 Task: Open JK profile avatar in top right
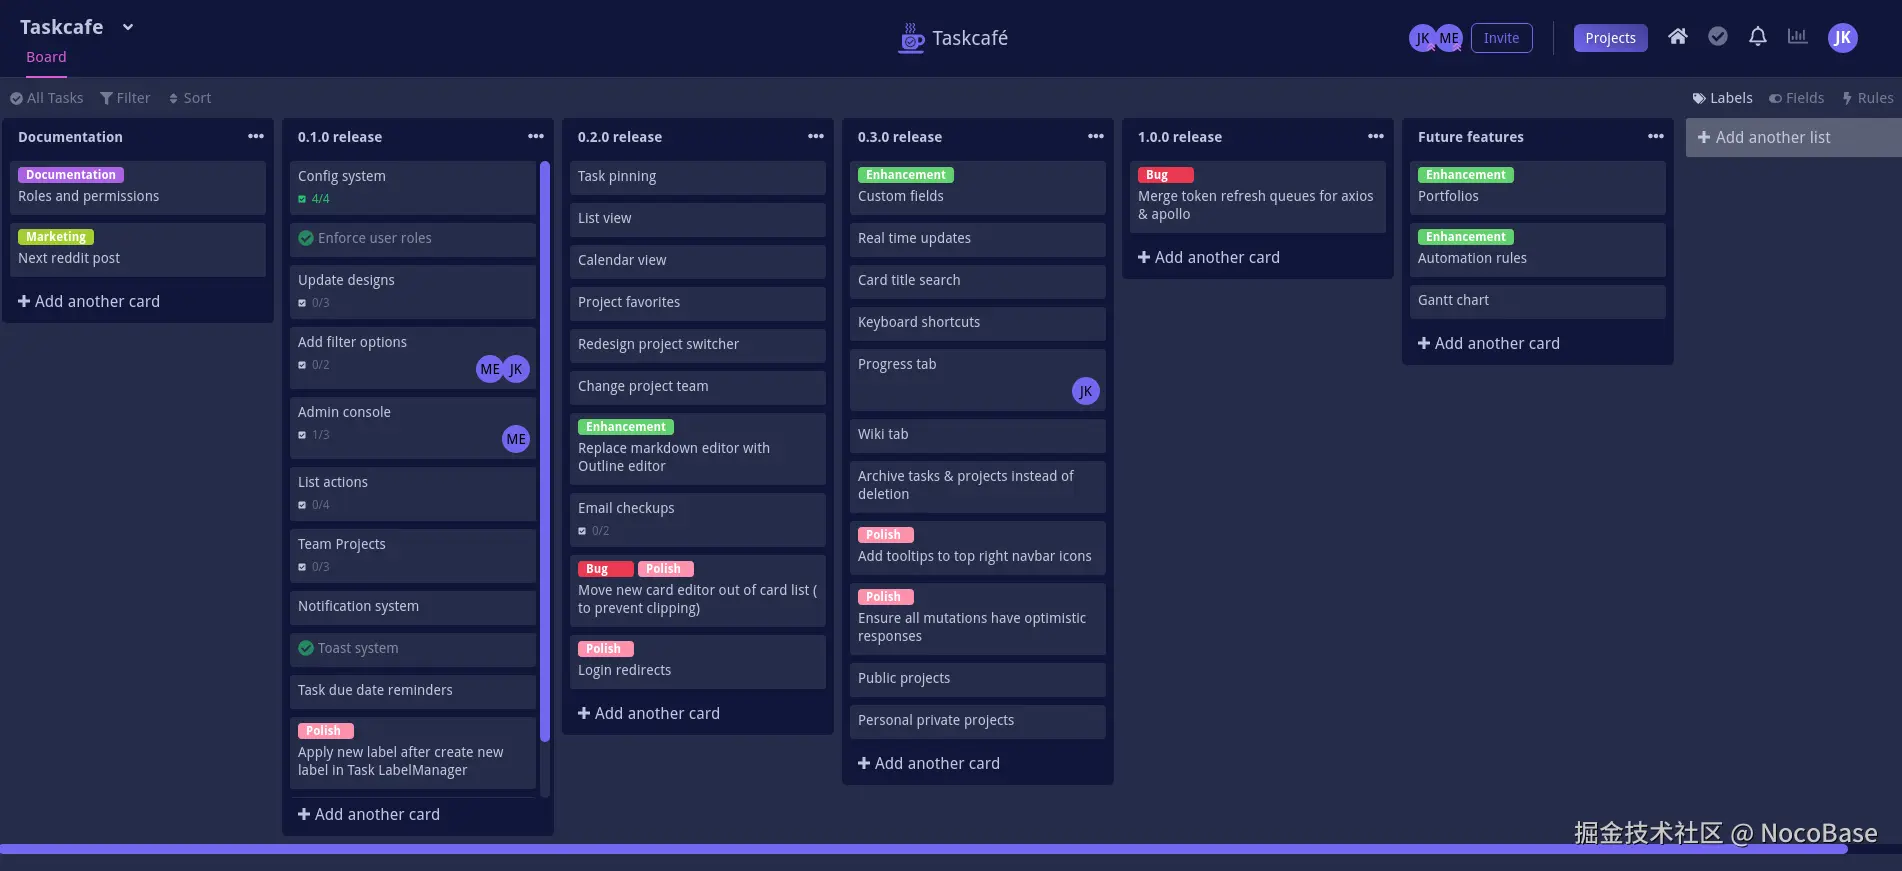coord(1842,38)
